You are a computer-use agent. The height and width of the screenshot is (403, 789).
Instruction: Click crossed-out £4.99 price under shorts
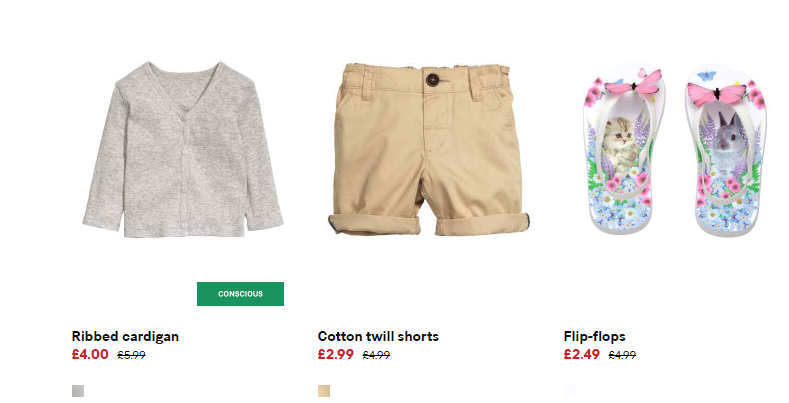tap(376, 355)
